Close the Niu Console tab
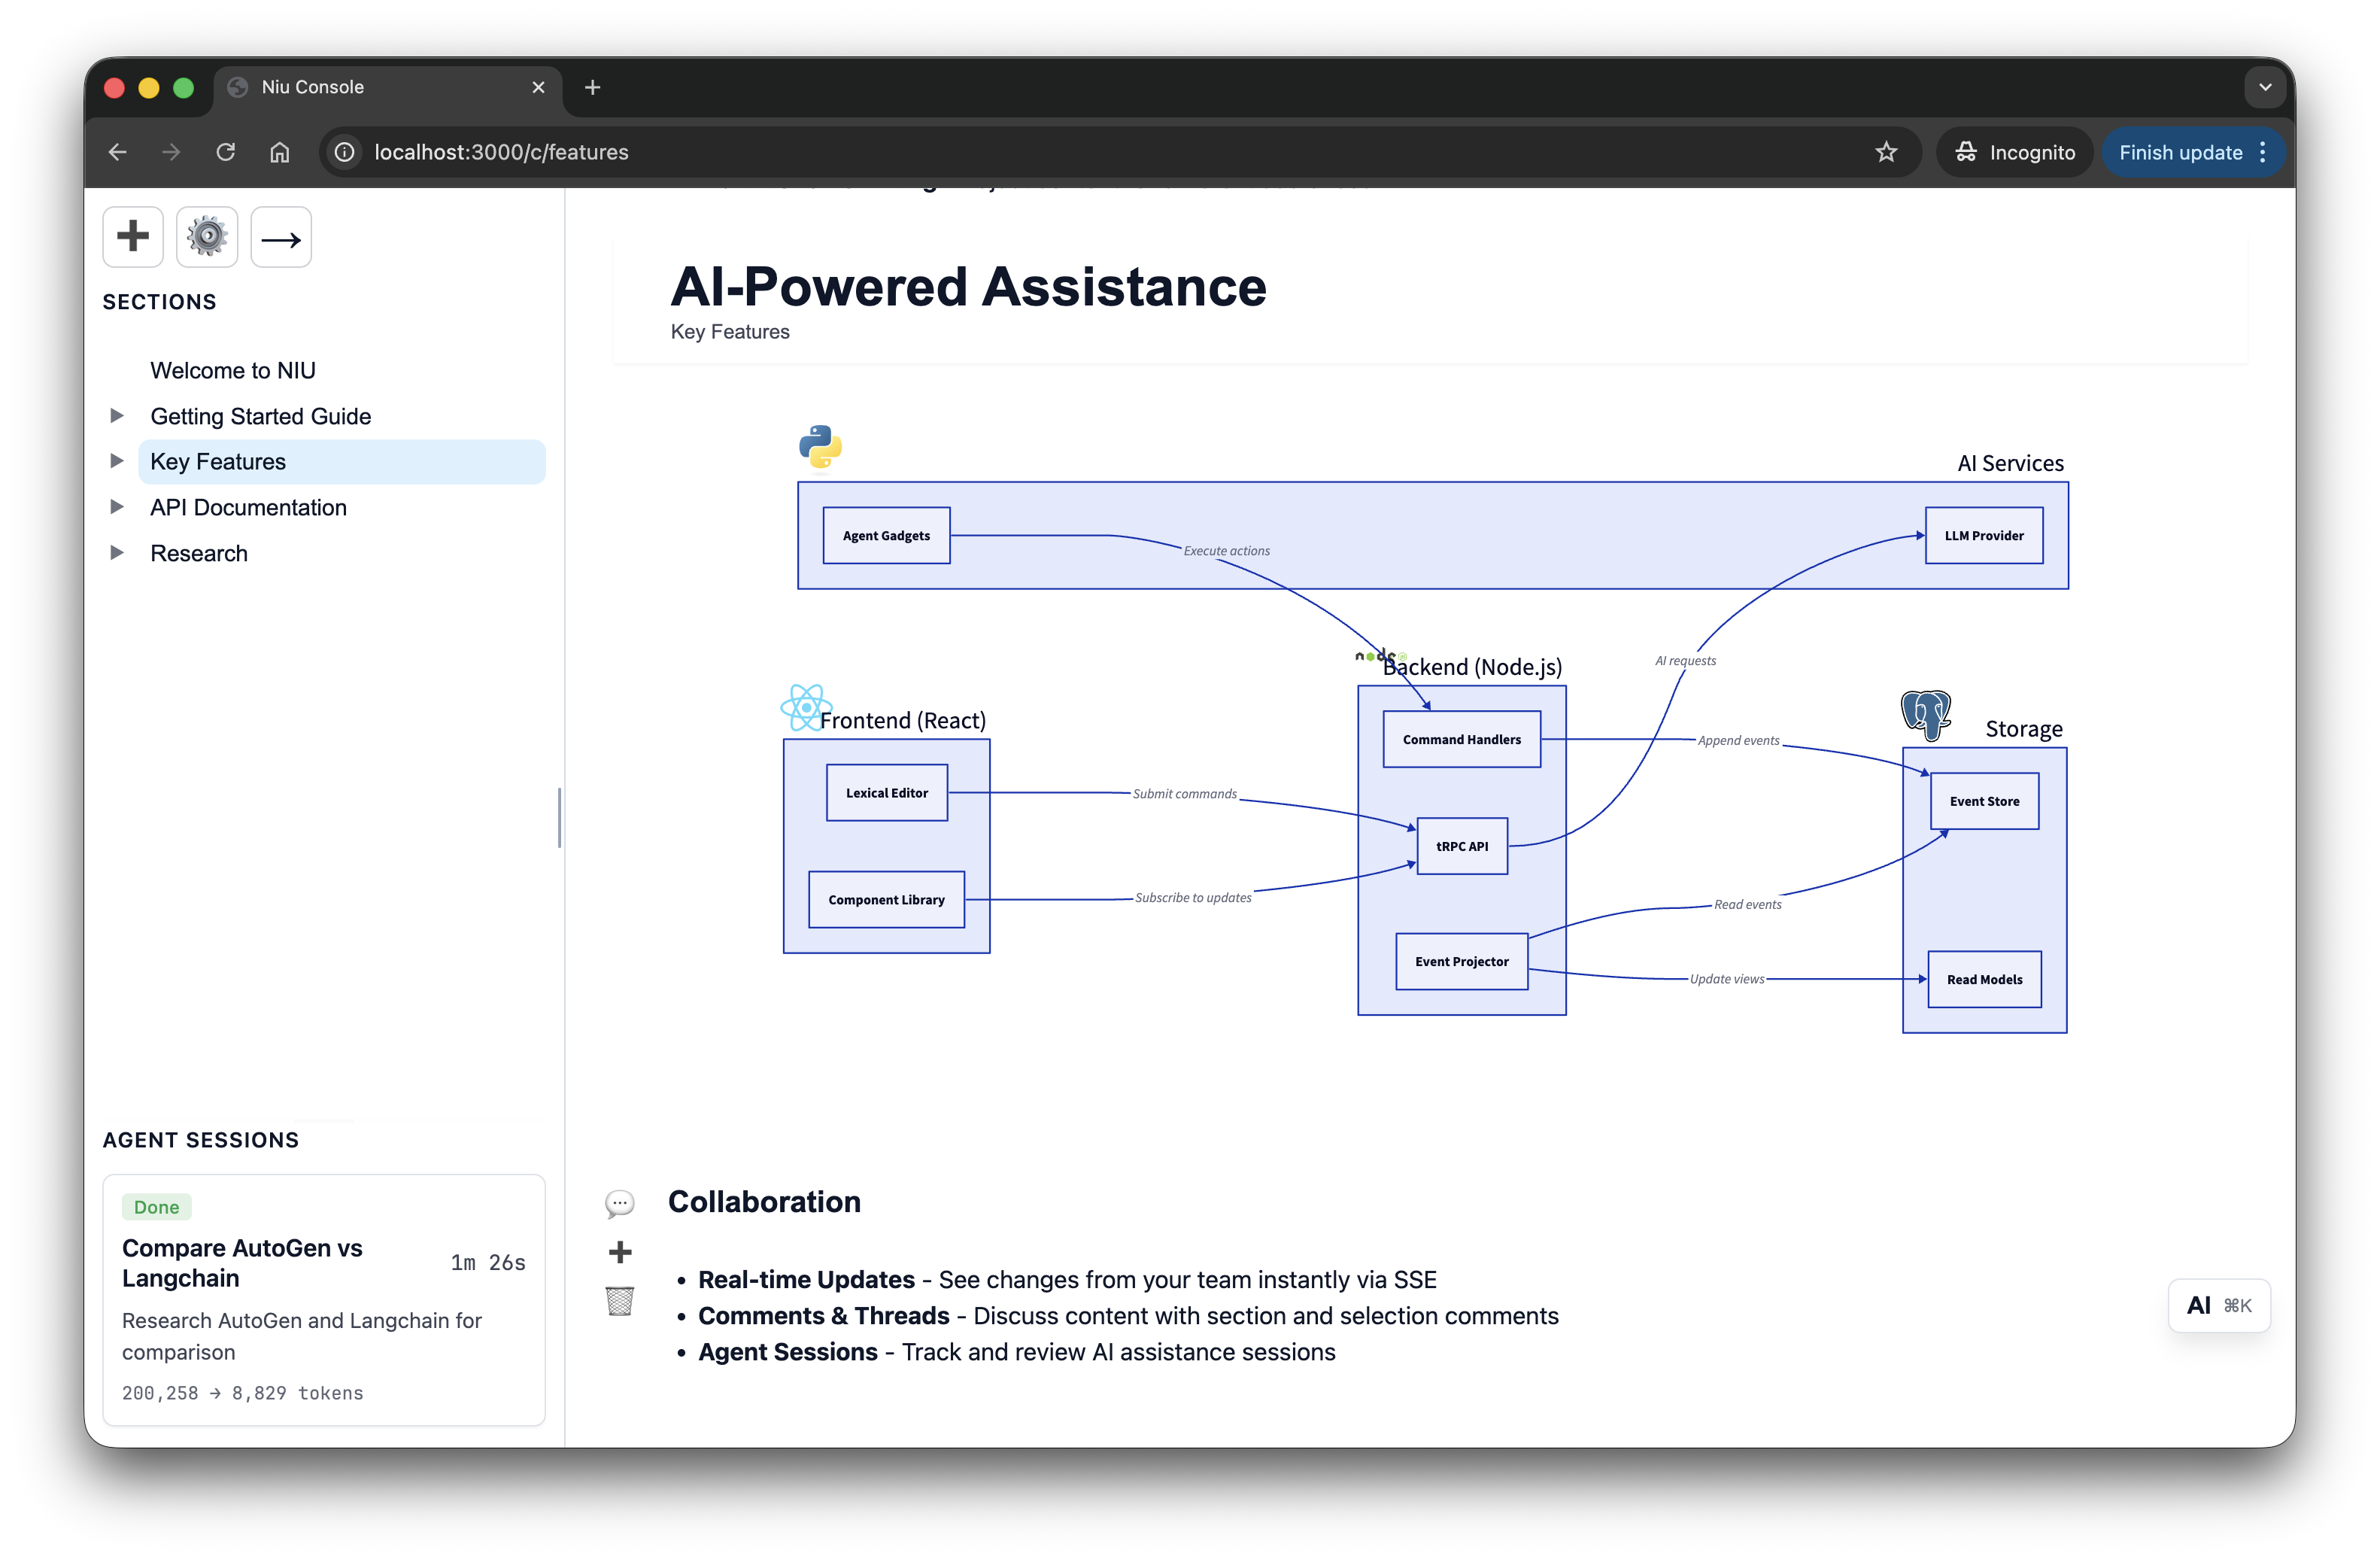 pyautogui.click(x=539, y=87)
